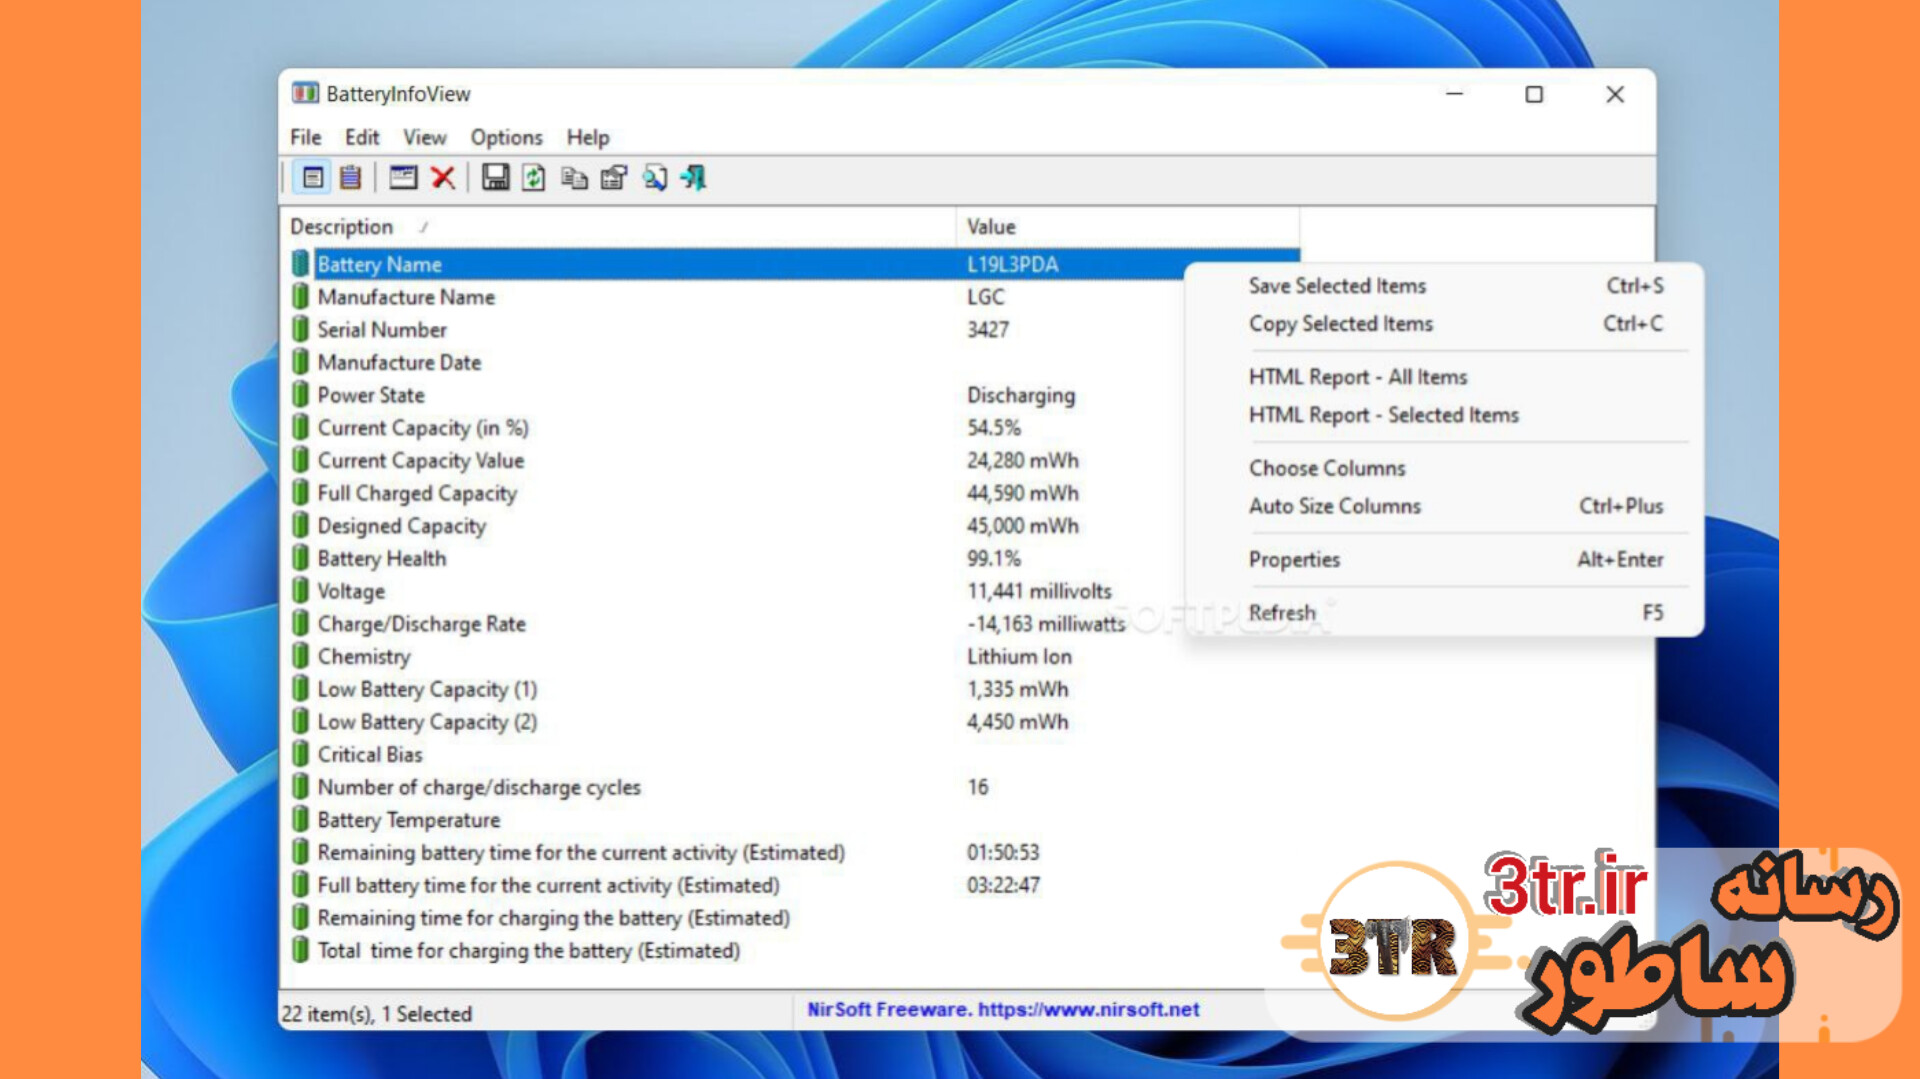
Task: Open the File menu
Action: click(306, 137)
